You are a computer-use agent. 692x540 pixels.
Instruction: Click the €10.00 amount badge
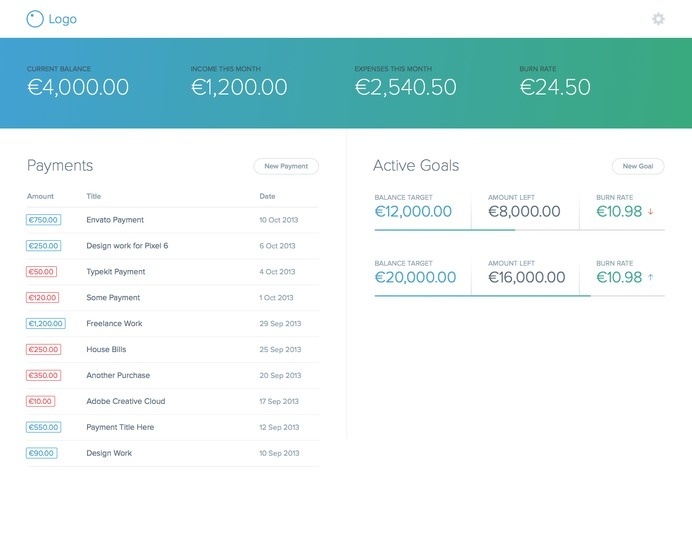[x=40, y=401]
